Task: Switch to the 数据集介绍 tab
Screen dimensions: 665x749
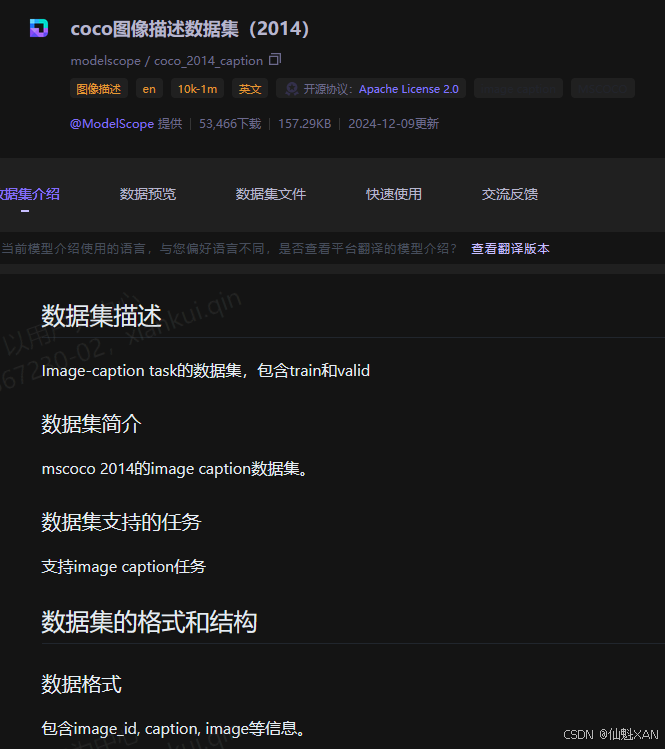Action: [x=30, y=194]
